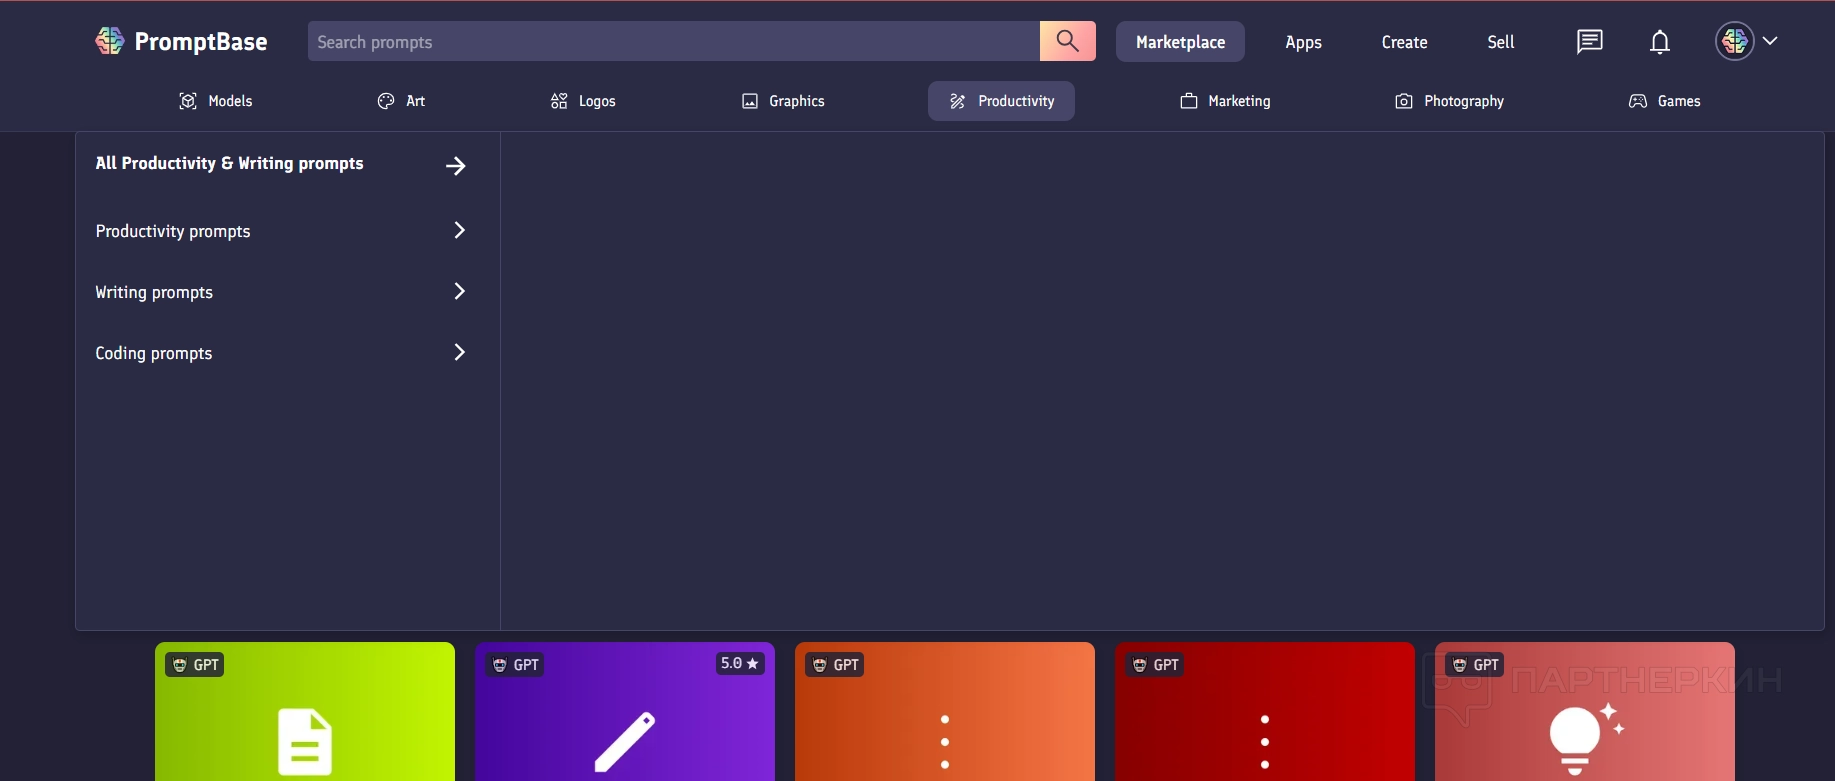Expand Coding prompts submenu chevron

(x=460, y=352)
